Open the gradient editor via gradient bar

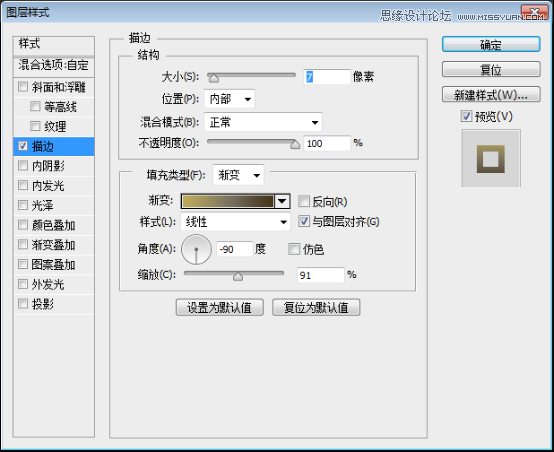tap(228, 201)
